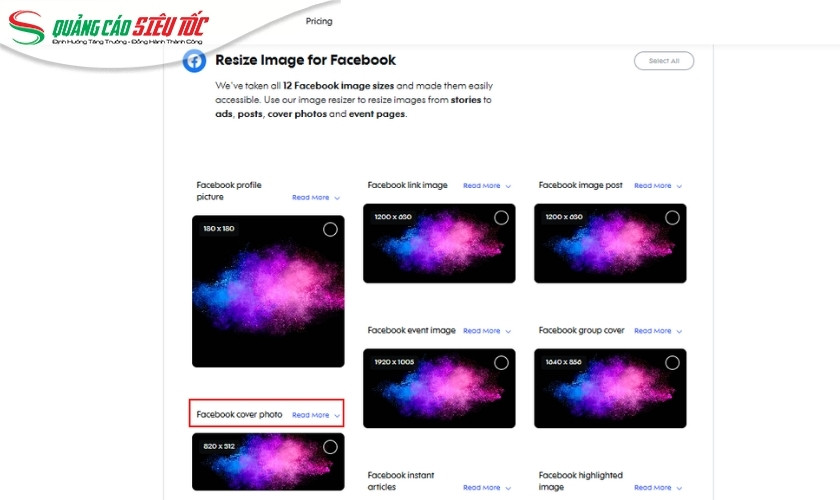The image size is (840, 500).
Task: Click the Facebook profile picture preview thumbnail
Action: (x=268, y=292)
